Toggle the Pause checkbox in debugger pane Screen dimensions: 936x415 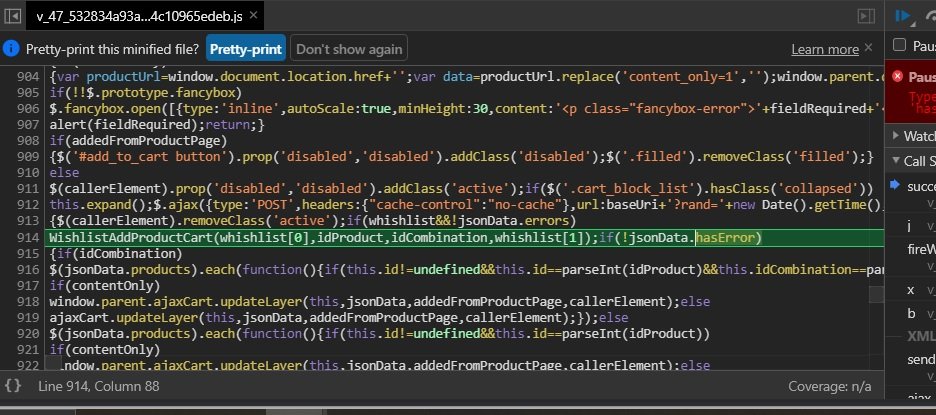click(899, 45)
